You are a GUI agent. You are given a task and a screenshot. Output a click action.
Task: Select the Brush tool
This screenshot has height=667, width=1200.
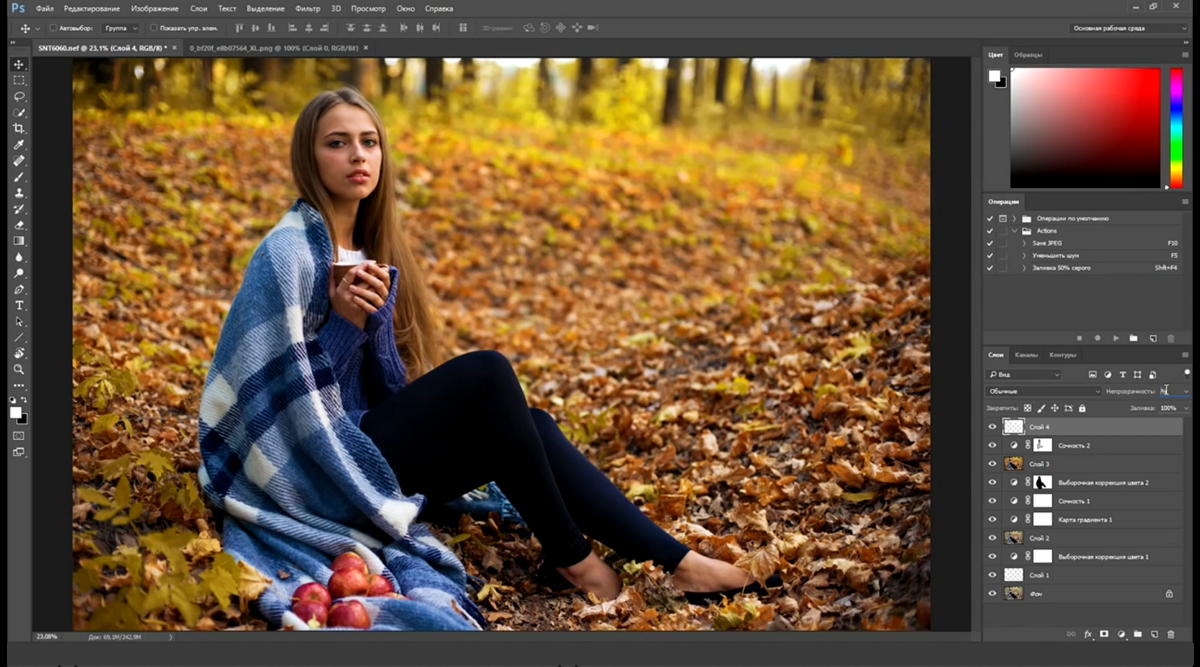(x=19, y=177)
